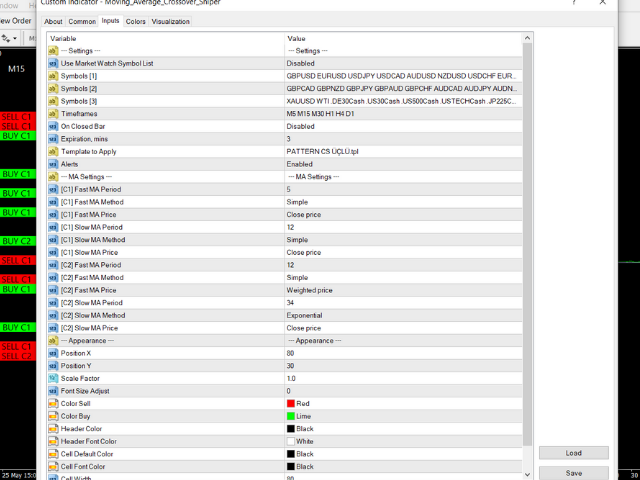
Task: Click the icon beside Position X
Action: point(53,353)
